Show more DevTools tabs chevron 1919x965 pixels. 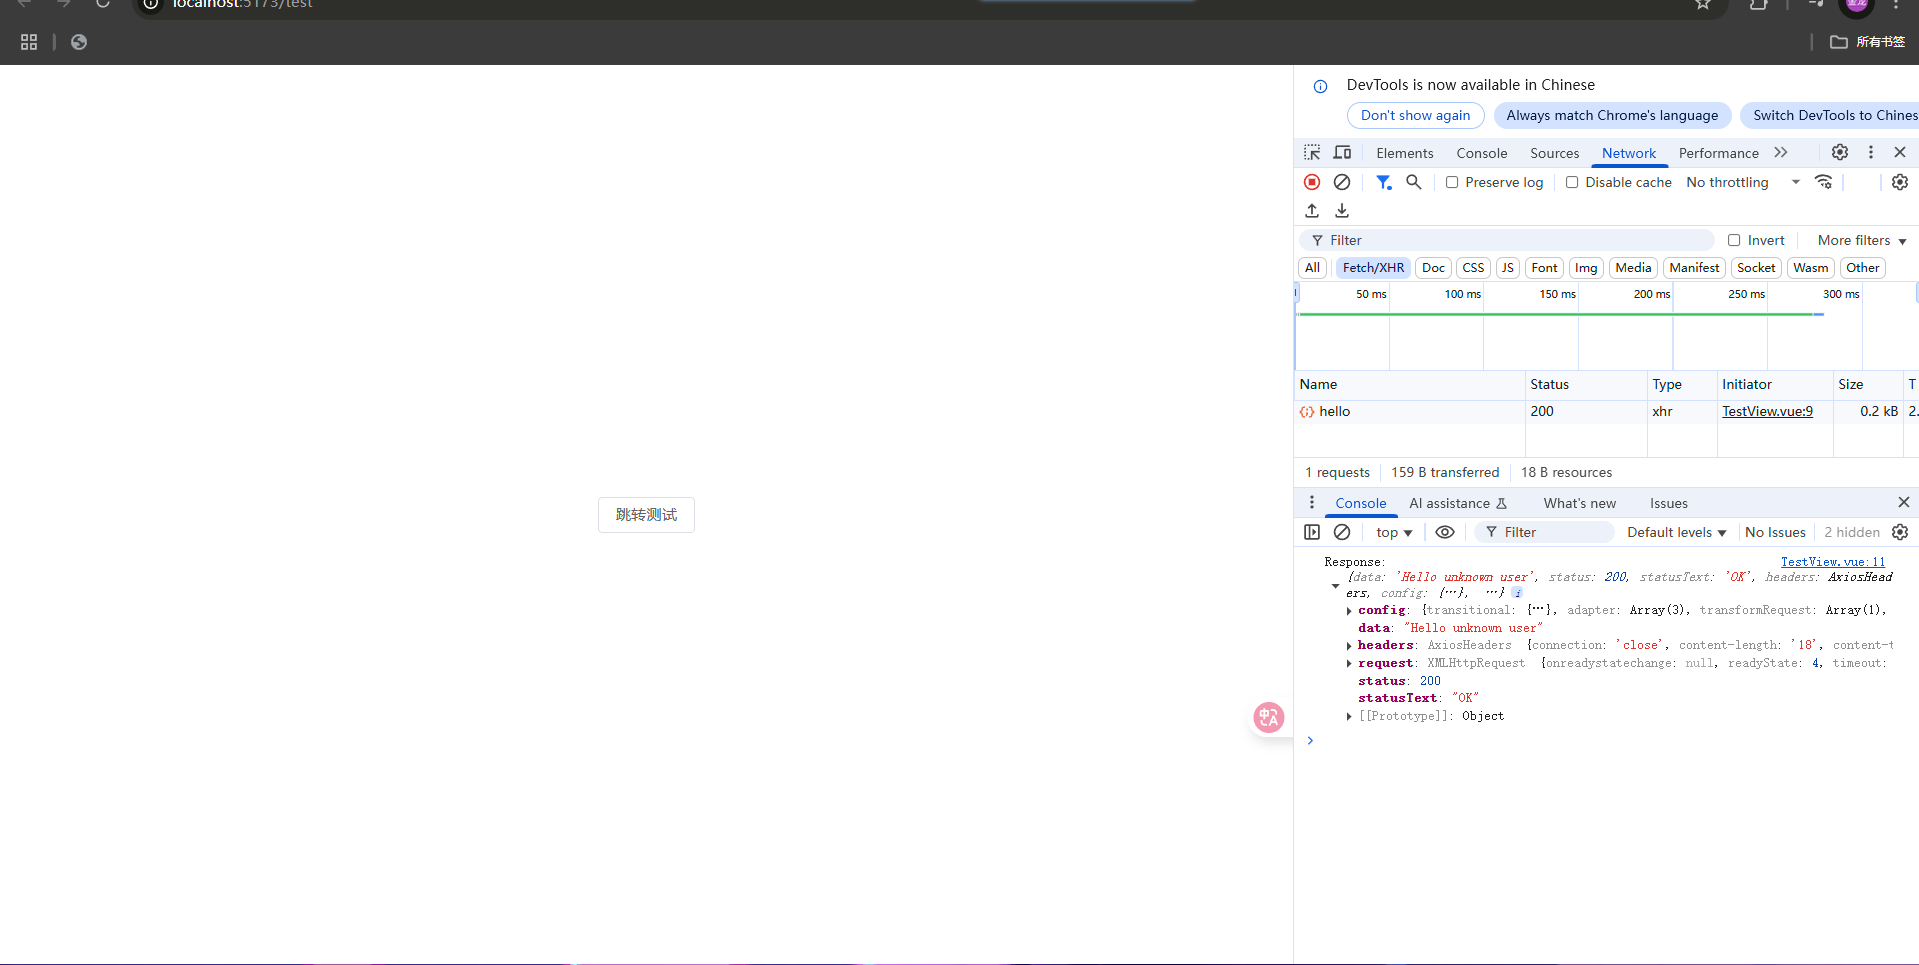tap(1781, 152)
